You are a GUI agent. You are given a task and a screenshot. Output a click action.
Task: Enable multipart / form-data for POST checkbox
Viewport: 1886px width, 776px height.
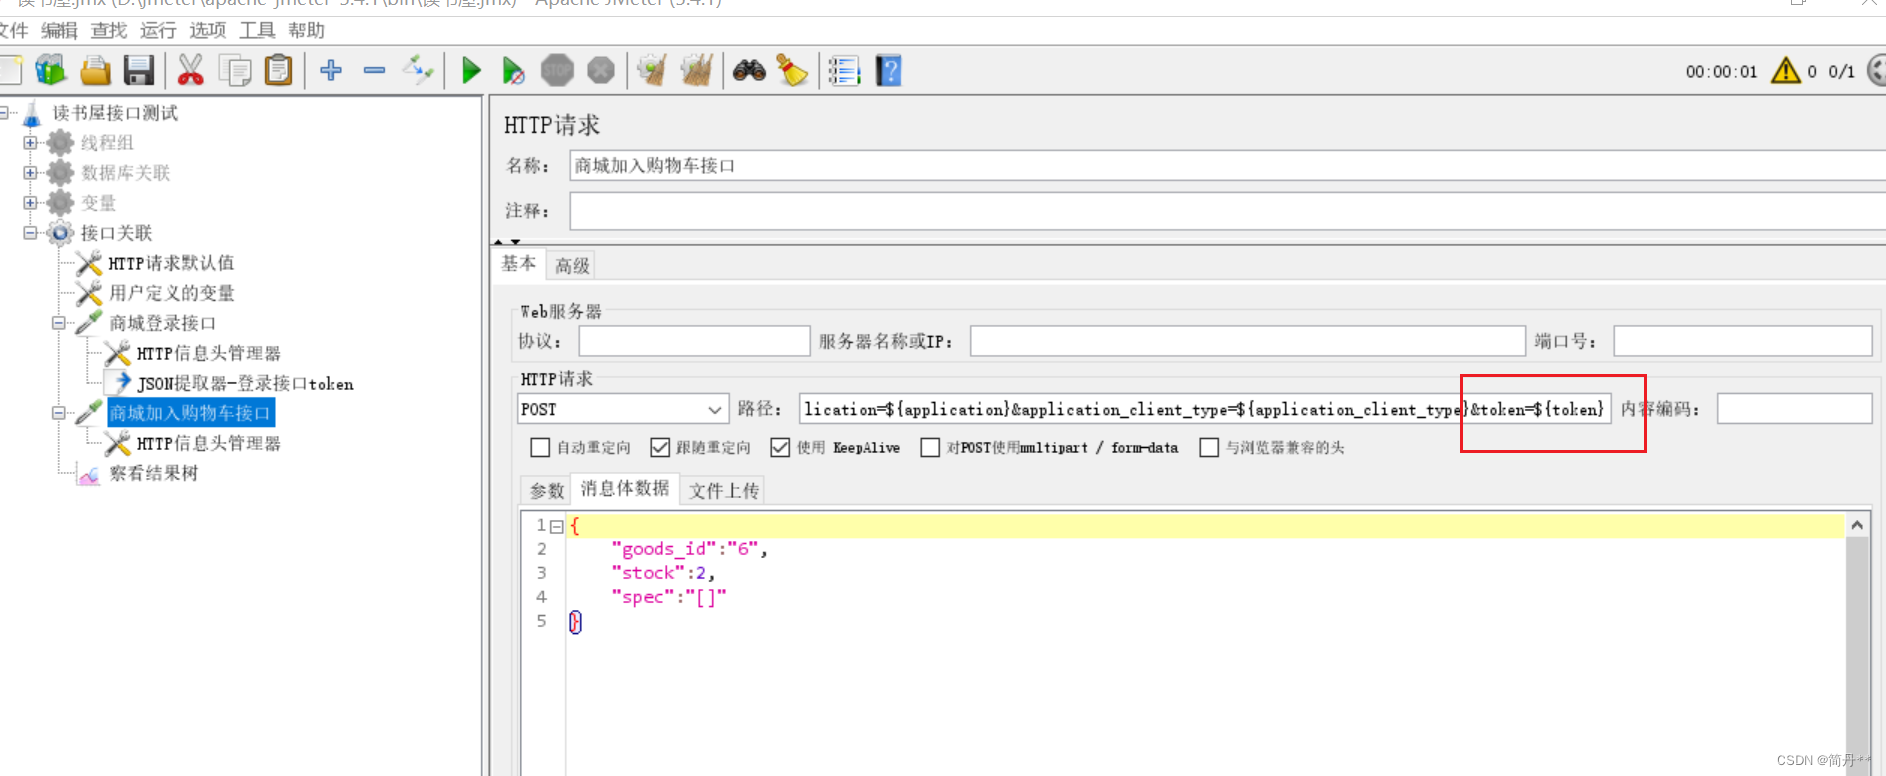tap(930, 447)
